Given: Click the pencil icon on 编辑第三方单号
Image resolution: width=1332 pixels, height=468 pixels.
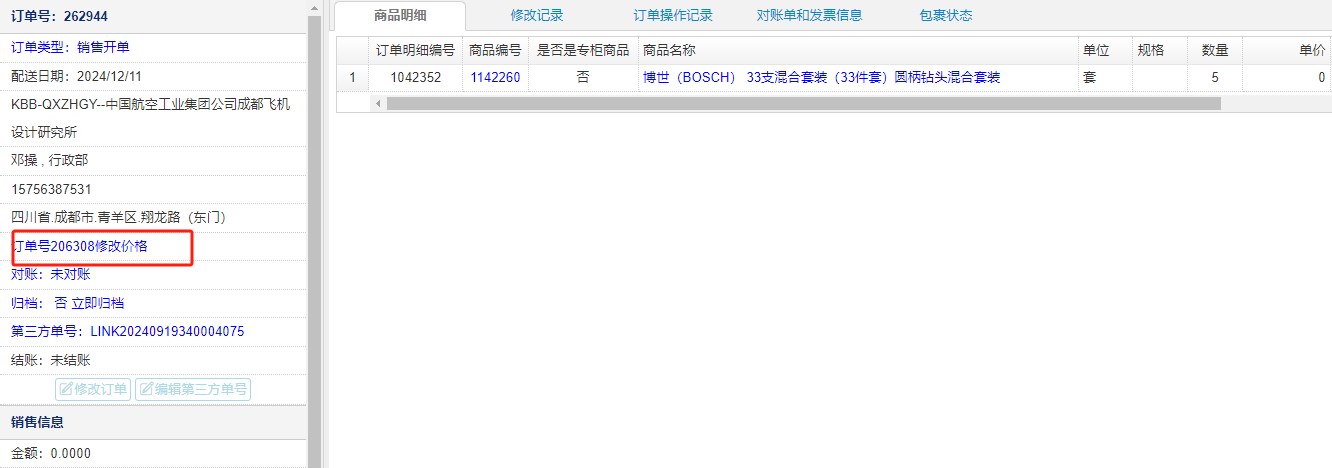Looking at the screenshot, I should [146, 389].
